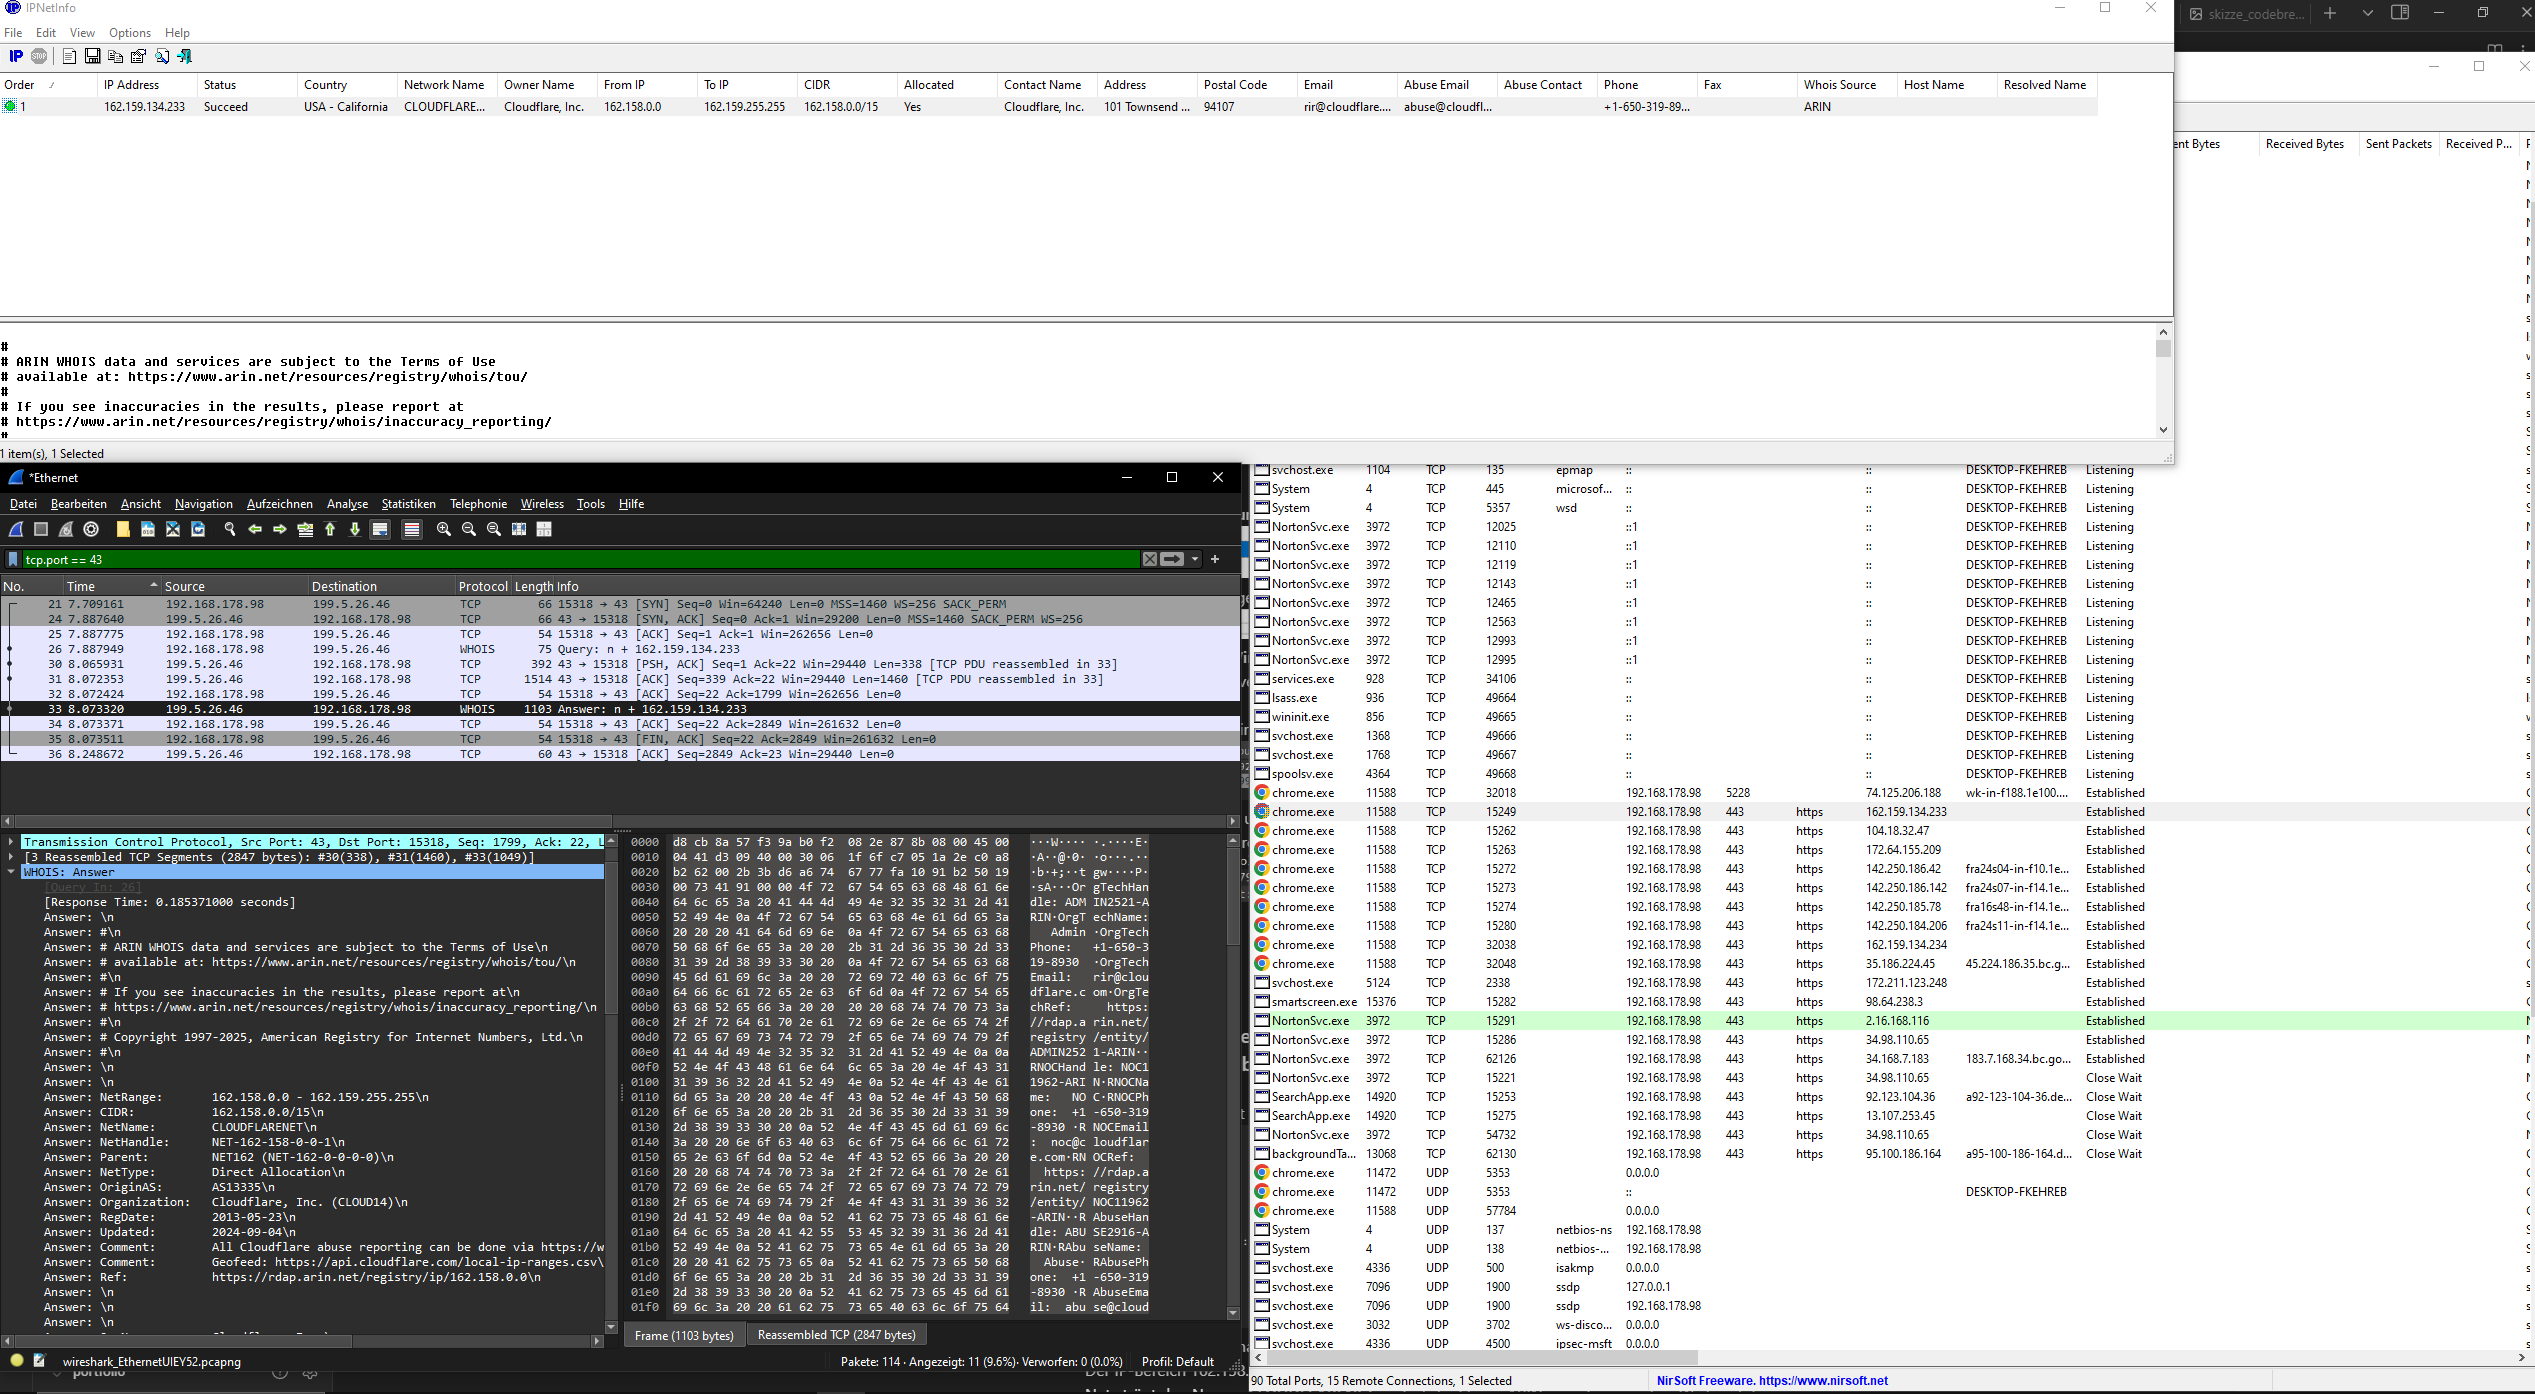
Task: Click IPNetInfo whois text vertical scrollbar
Action: coord(2163,381)
